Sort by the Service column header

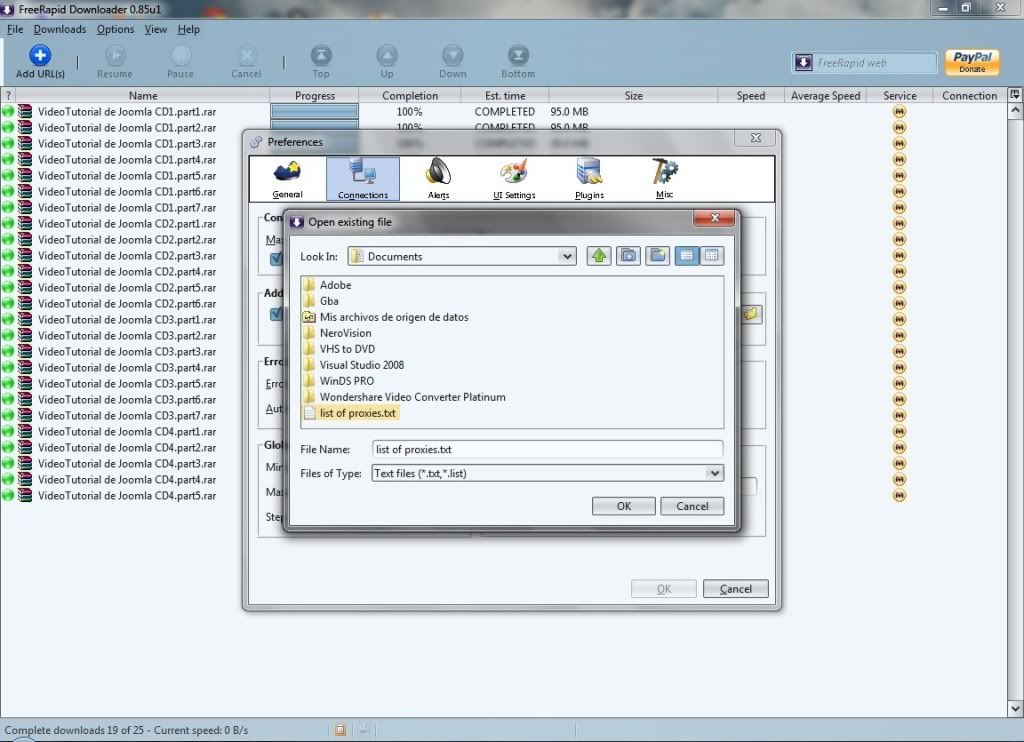pos(899,95)
